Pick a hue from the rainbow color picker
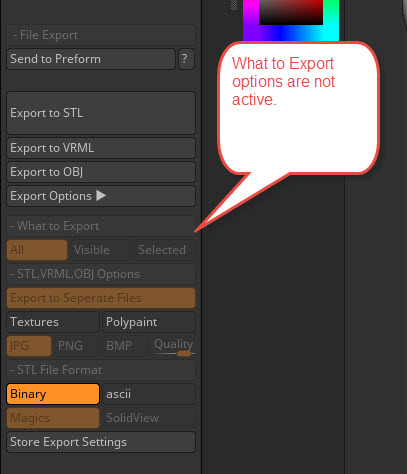 pyautogui.click(x=291, y=33)
